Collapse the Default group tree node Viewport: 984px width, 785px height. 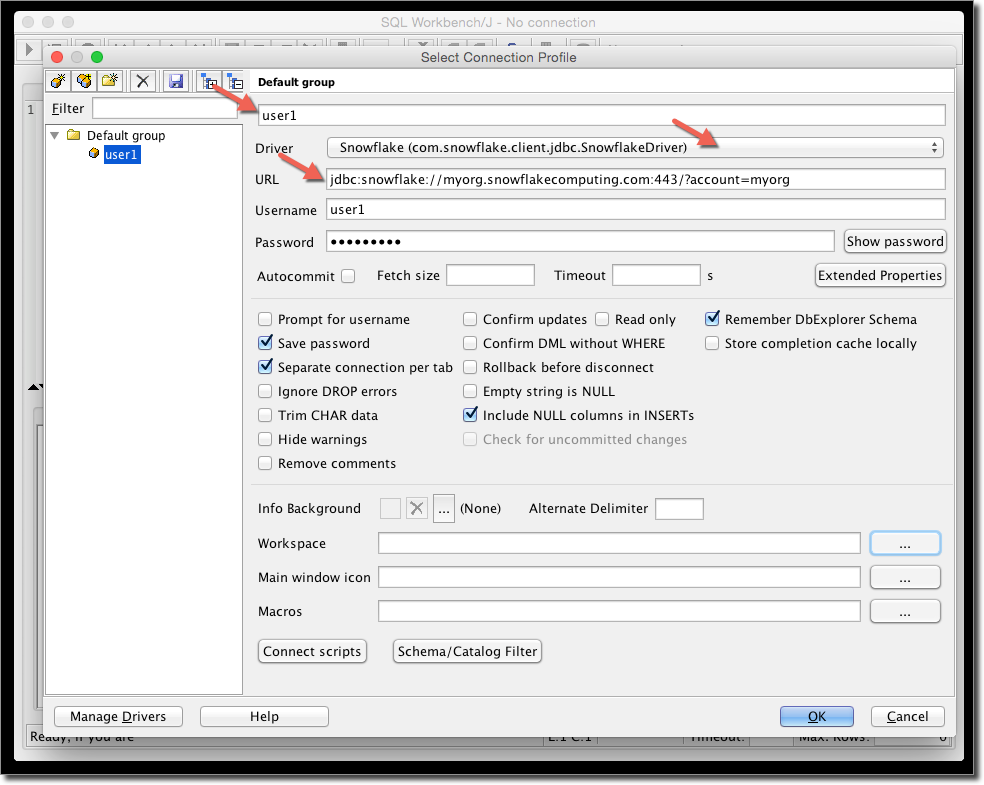click(x=55, y=135)
